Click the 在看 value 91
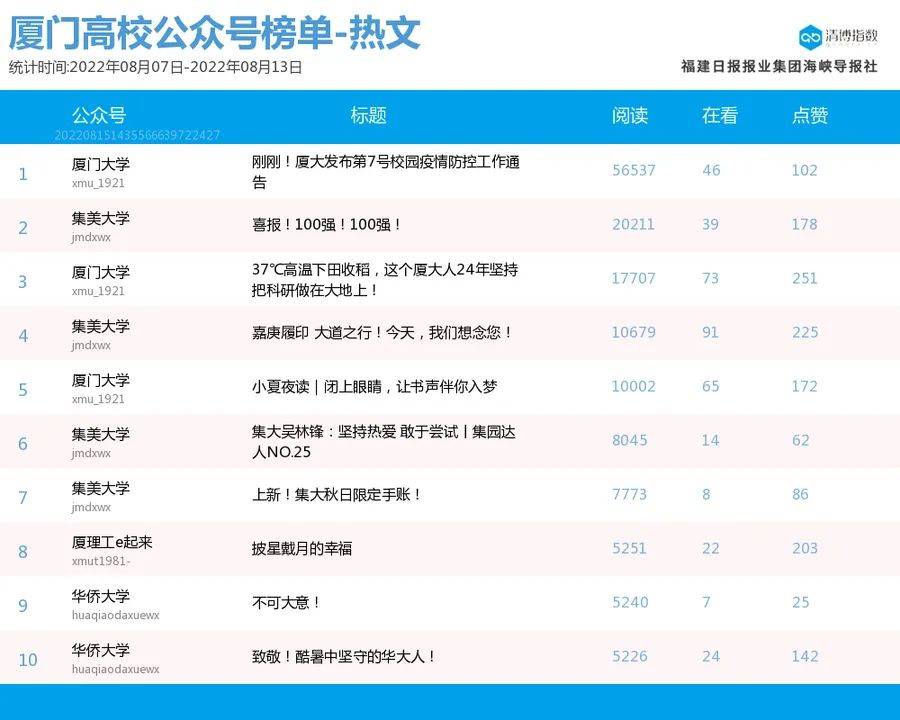 click(x=711, y=332)
